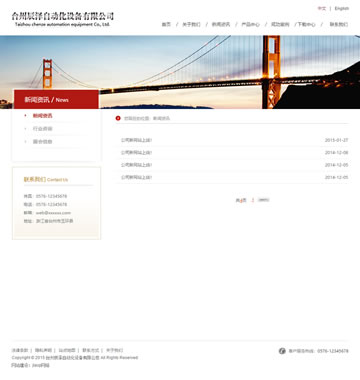360x380 pixels.
Task: Click pagination page number 1
Action: point(253,200)
